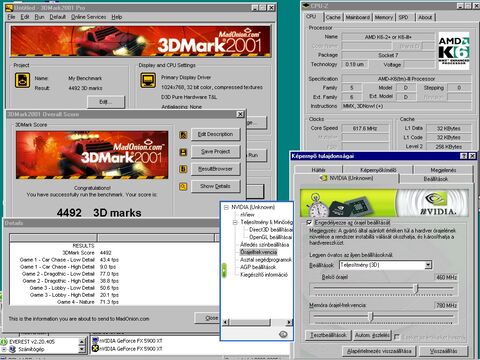Toggle the Engedélyezze az órajel beállítását checkbox
The width and height of the screenshot is (480, 360).
click(x=309, y=222)
